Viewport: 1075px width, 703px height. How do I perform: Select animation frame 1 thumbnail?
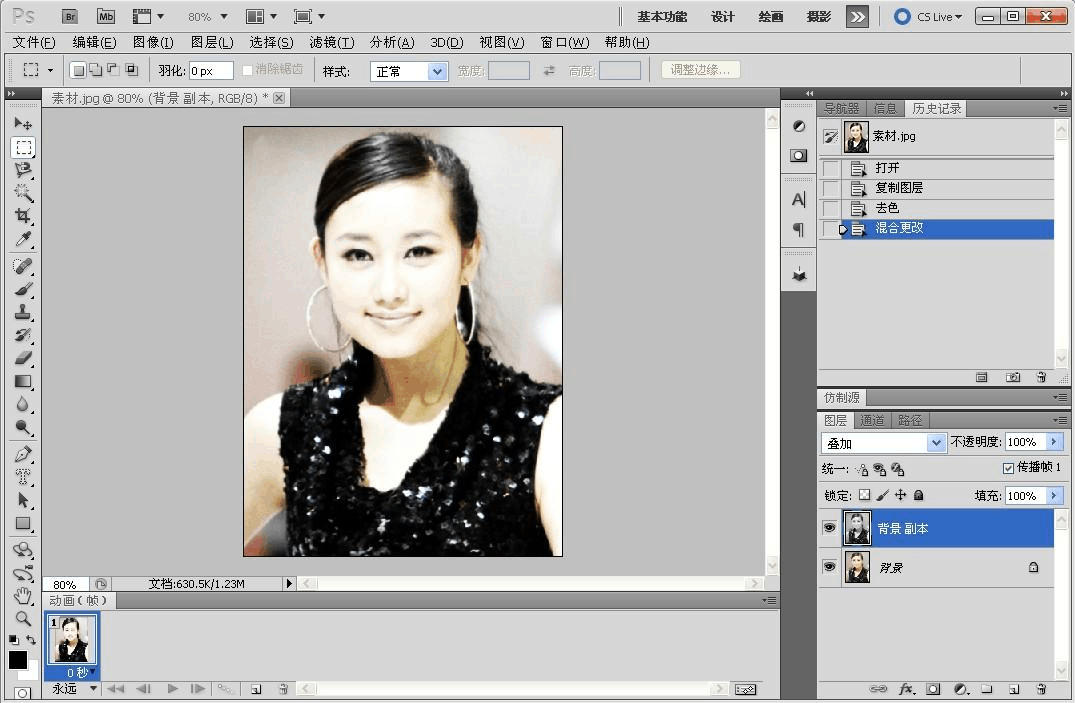point(72,639)
